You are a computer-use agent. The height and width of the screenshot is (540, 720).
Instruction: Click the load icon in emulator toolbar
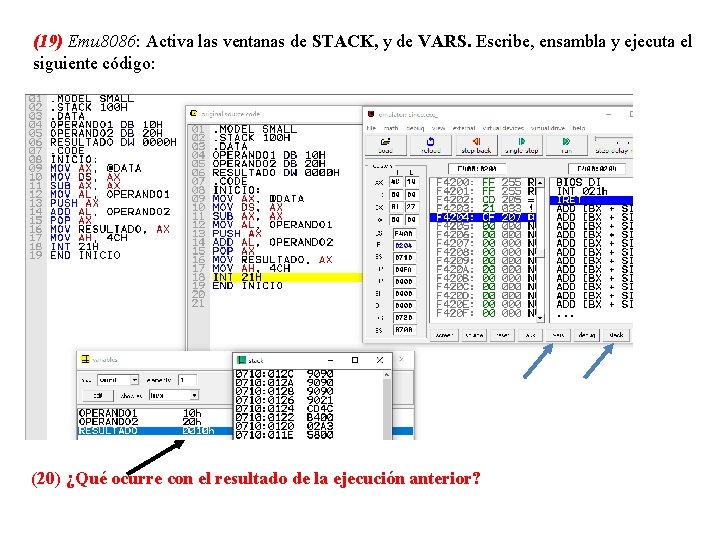[385, 145]
